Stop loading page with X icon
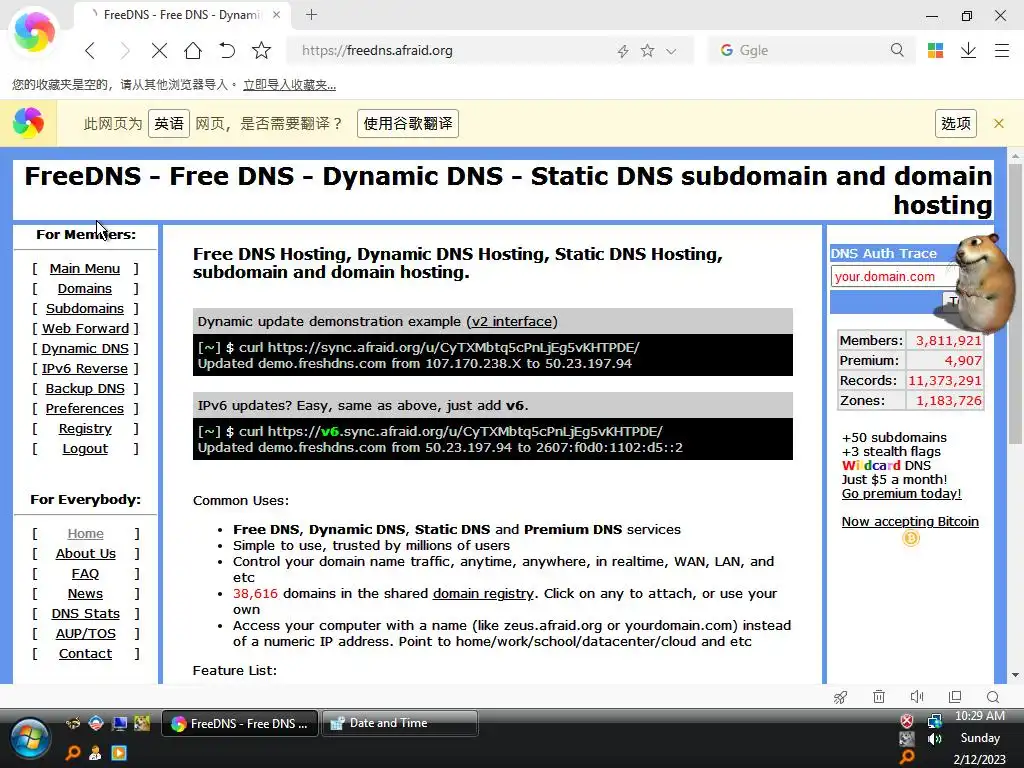This screenshot has height=768, width=1024. click(x=159, y=50)
